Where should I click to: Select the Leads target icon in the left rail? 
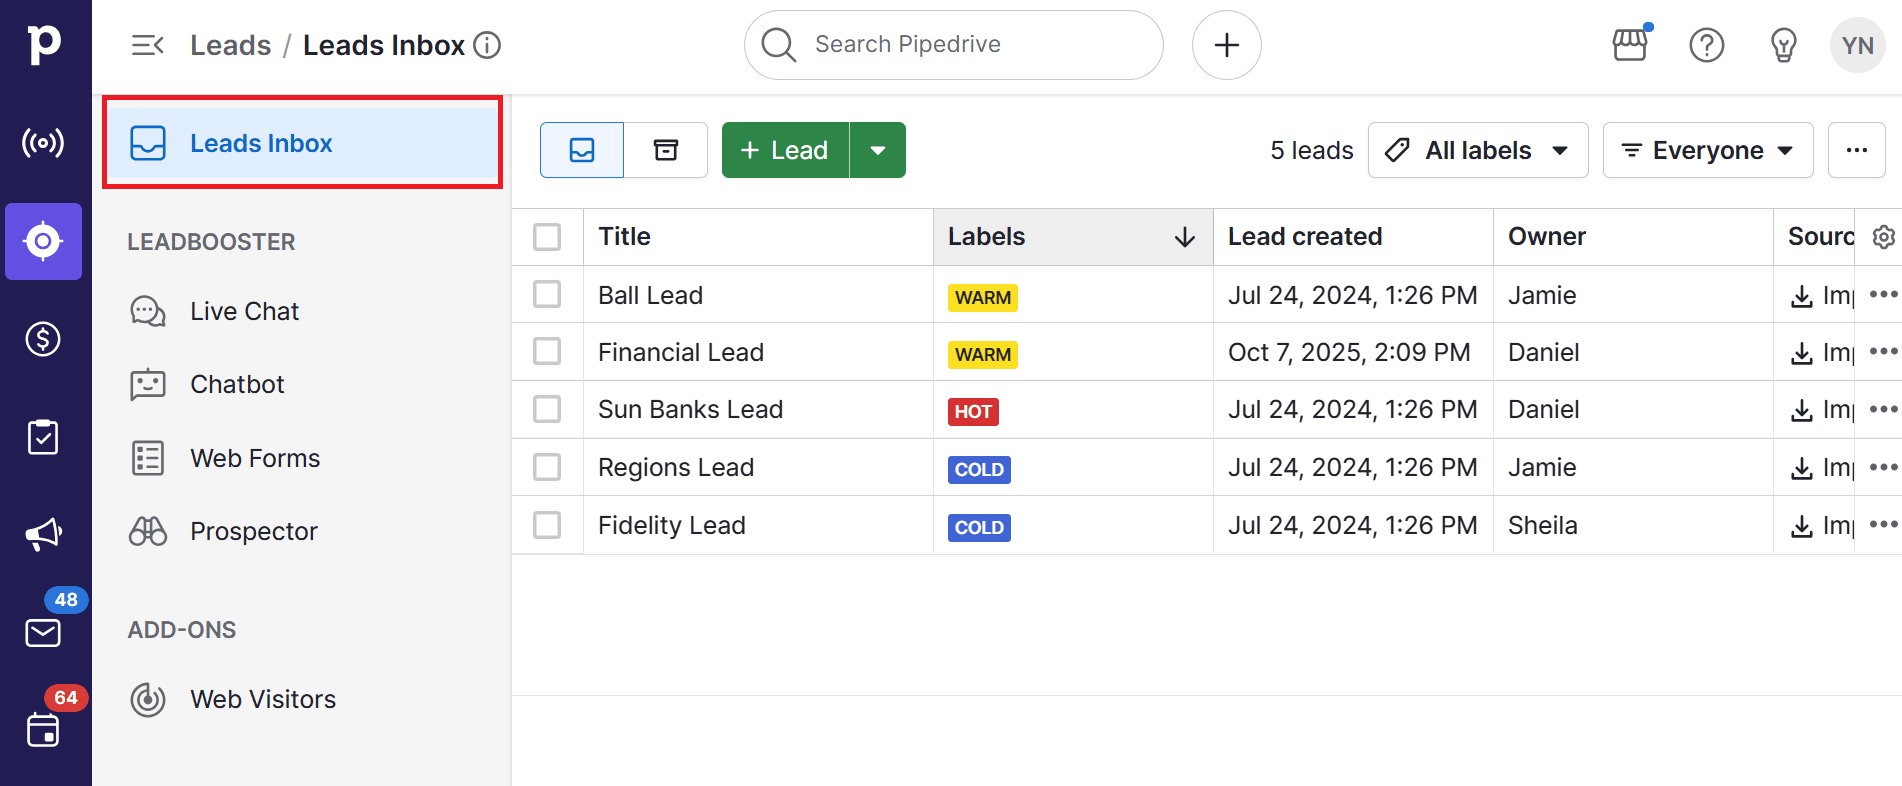[43, 241]
